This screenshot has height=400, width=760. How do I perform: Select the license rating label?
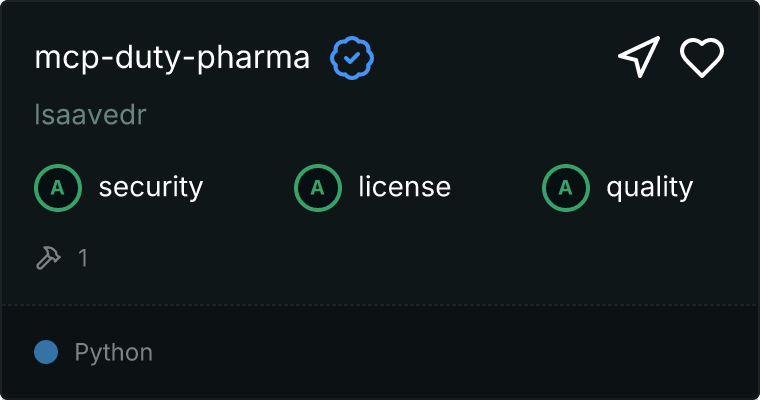pyautogui.click(x=404, y=187)
